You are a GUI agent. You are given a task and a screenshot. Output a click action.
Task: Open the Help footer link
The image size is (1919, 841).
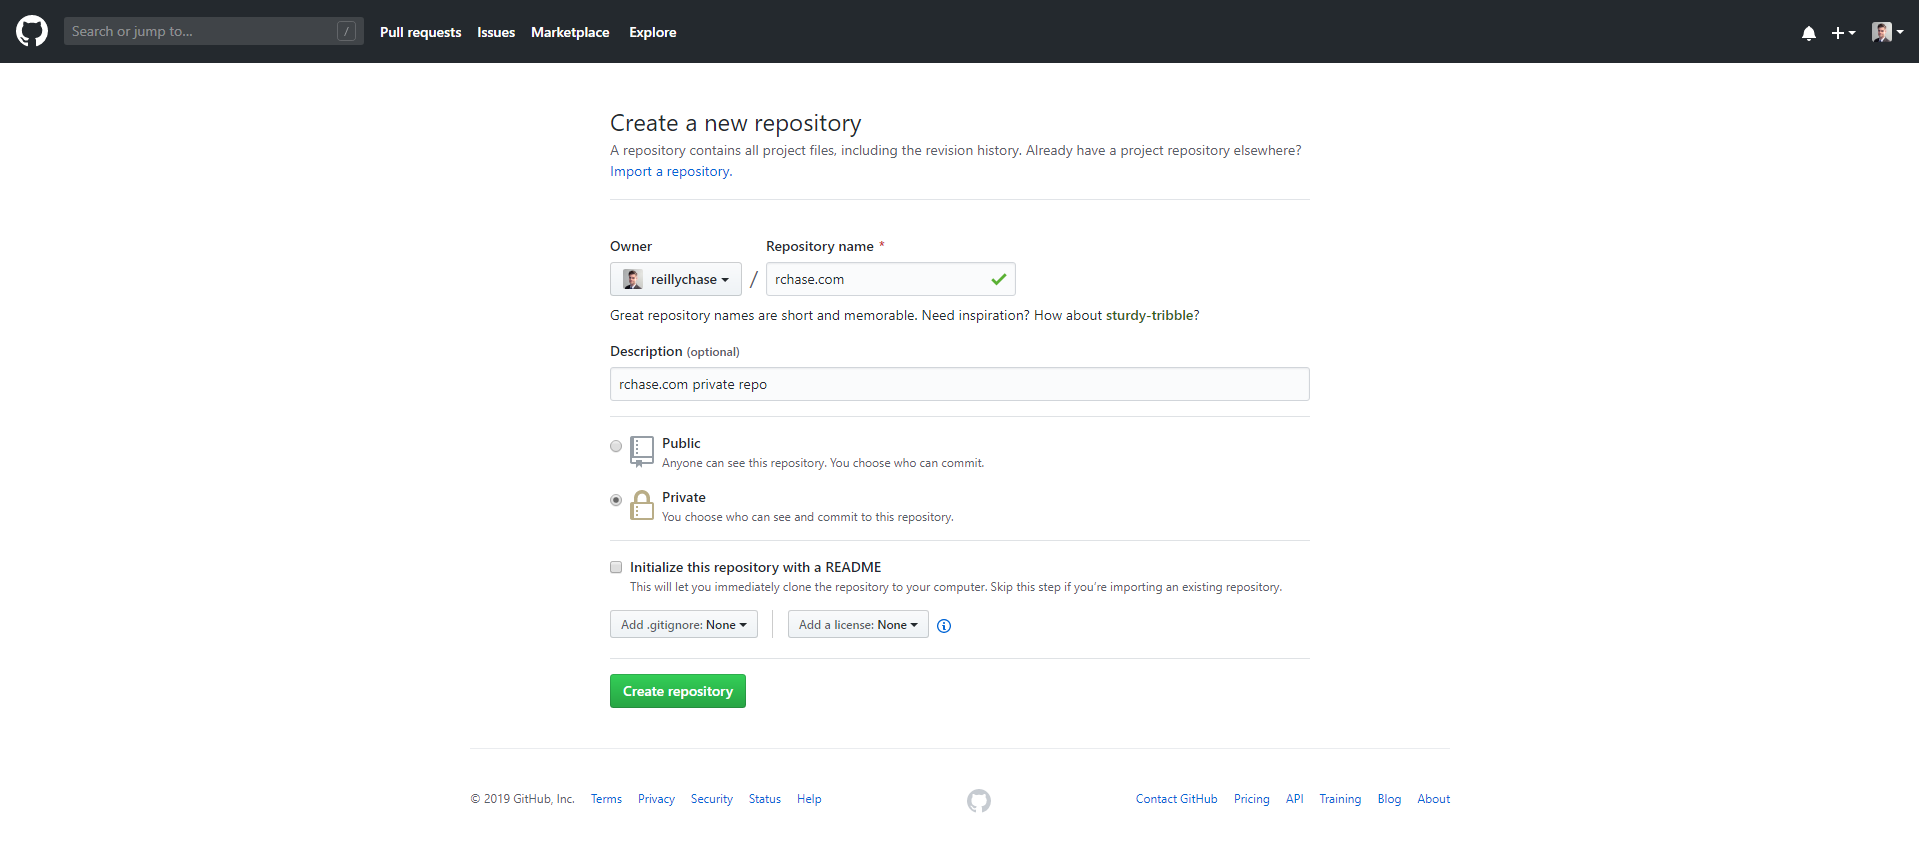(809, 799)
